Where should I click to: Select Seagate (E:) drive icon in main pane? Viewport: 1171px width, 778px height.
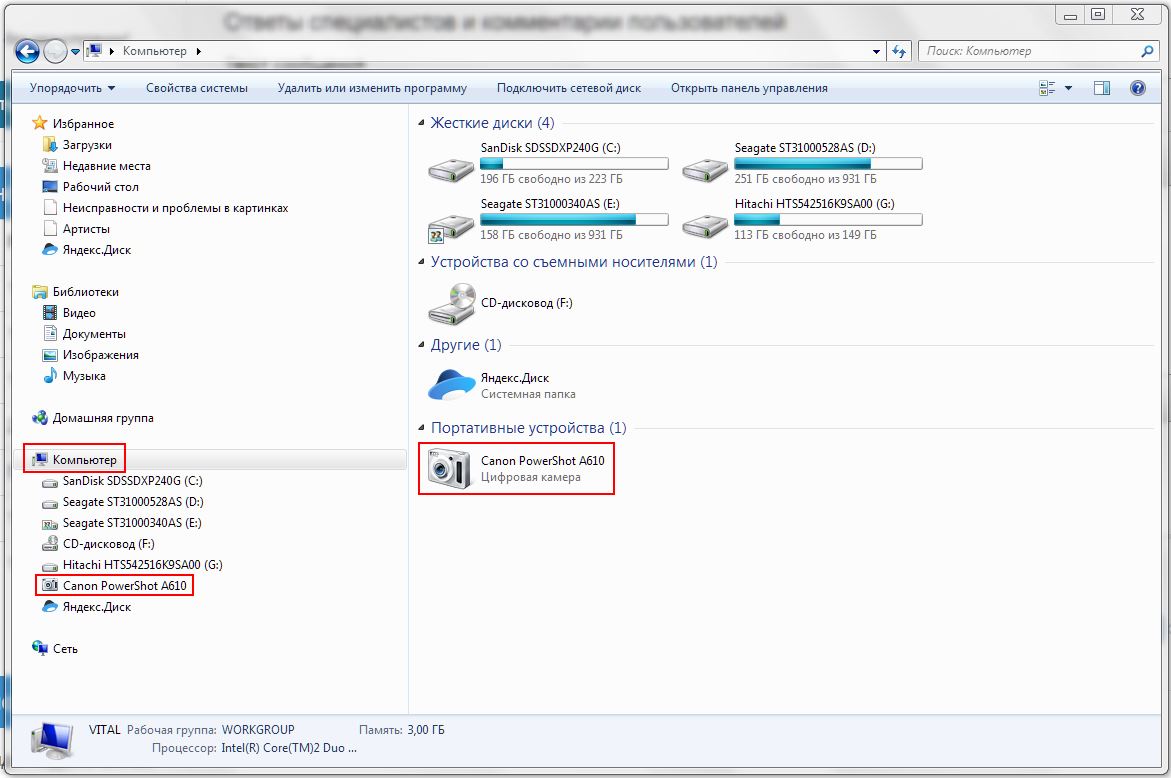tap(451, 226)
